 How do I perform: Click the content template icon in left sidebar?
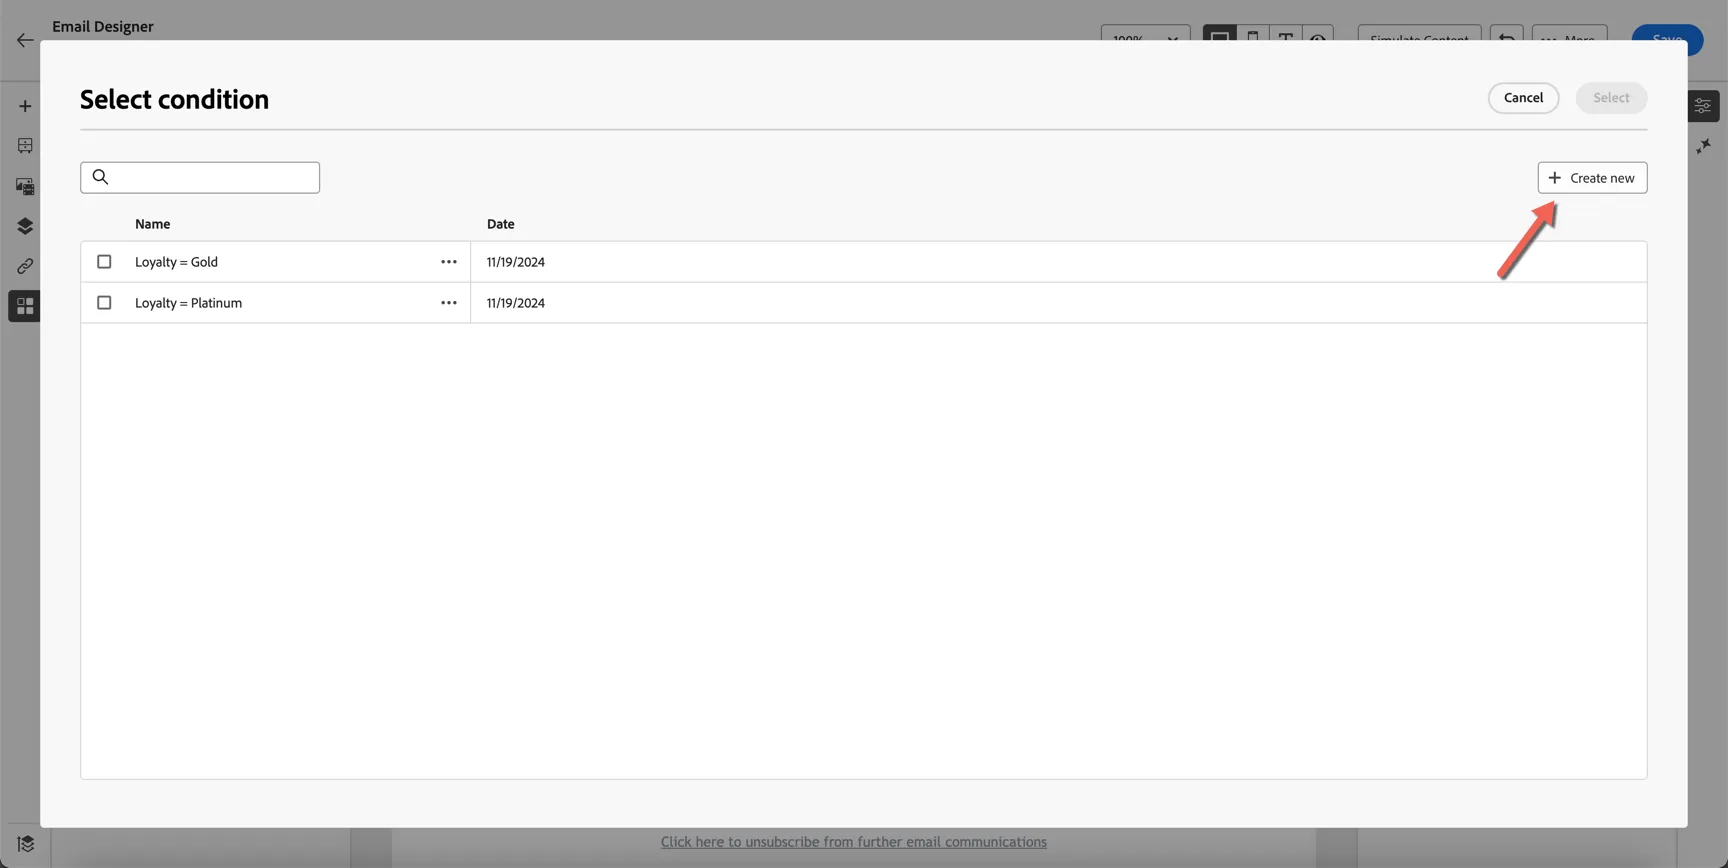(25, 146)
